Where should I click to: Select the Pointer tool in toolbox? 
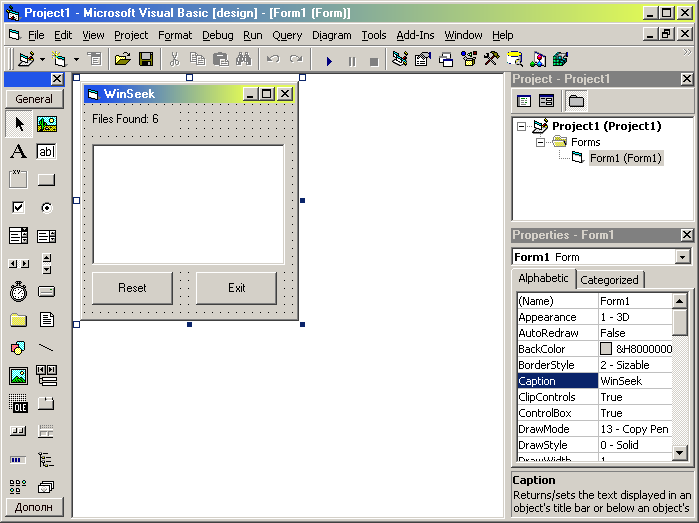click(x=19, y=124)
